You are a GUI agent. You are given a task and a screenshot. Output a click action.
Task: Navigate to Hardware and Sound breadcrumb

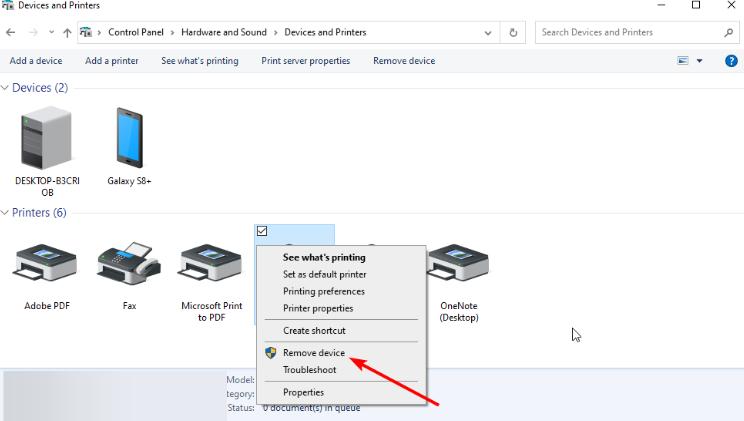224,32
